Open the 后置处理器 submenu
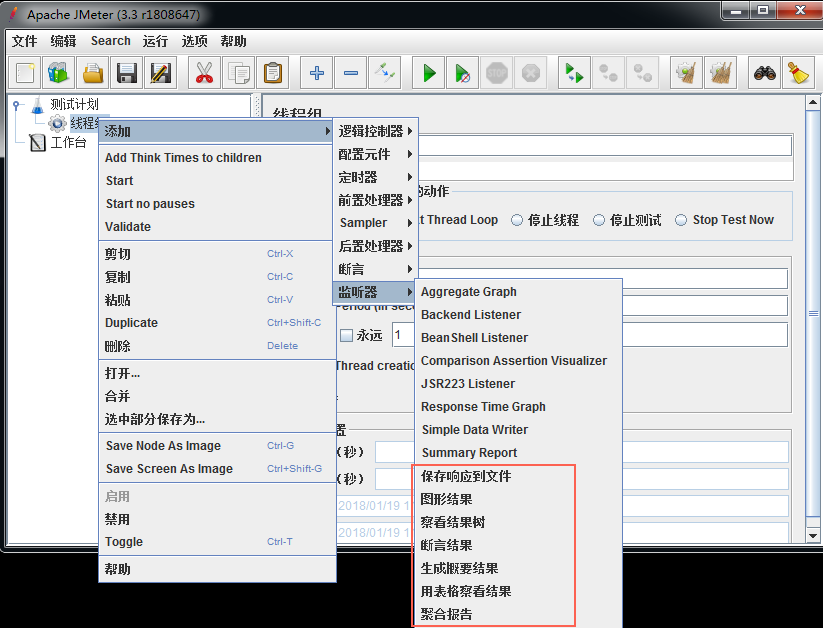The image size is (823, 628). point(375,246)
